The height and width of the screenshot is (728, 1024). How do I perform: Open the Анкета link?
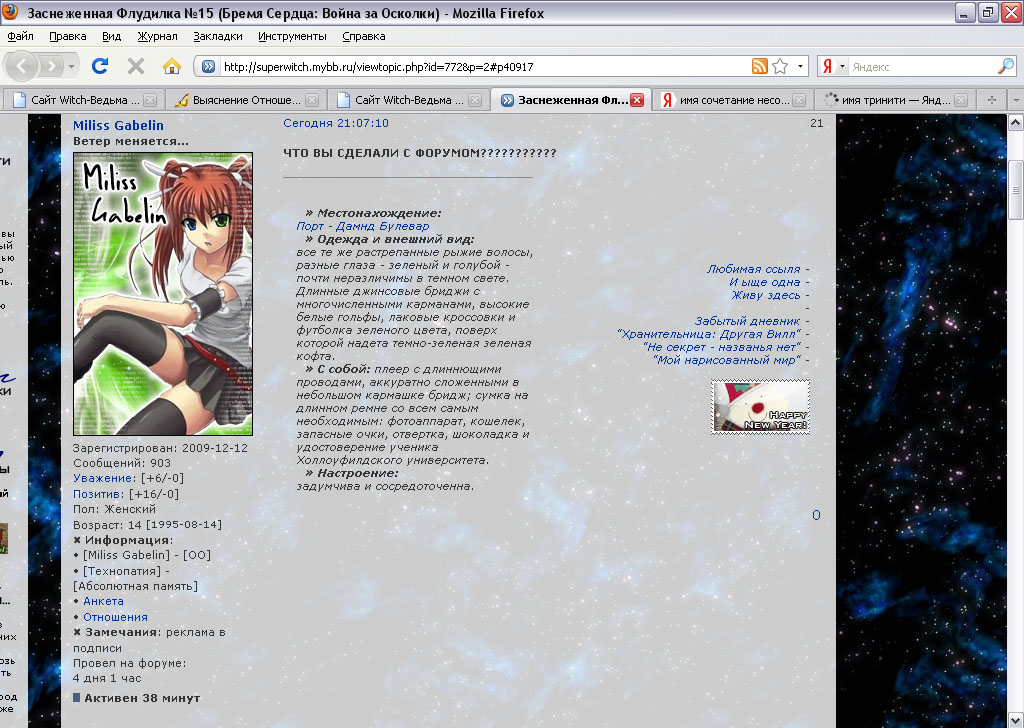point(103,601)
